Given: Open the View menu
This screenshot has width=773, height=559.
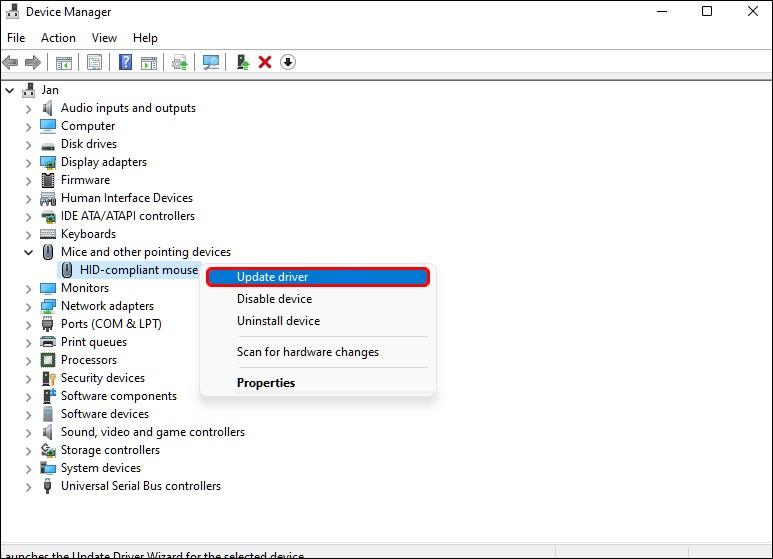Looking at the screenshot, I should coord(104,38).
